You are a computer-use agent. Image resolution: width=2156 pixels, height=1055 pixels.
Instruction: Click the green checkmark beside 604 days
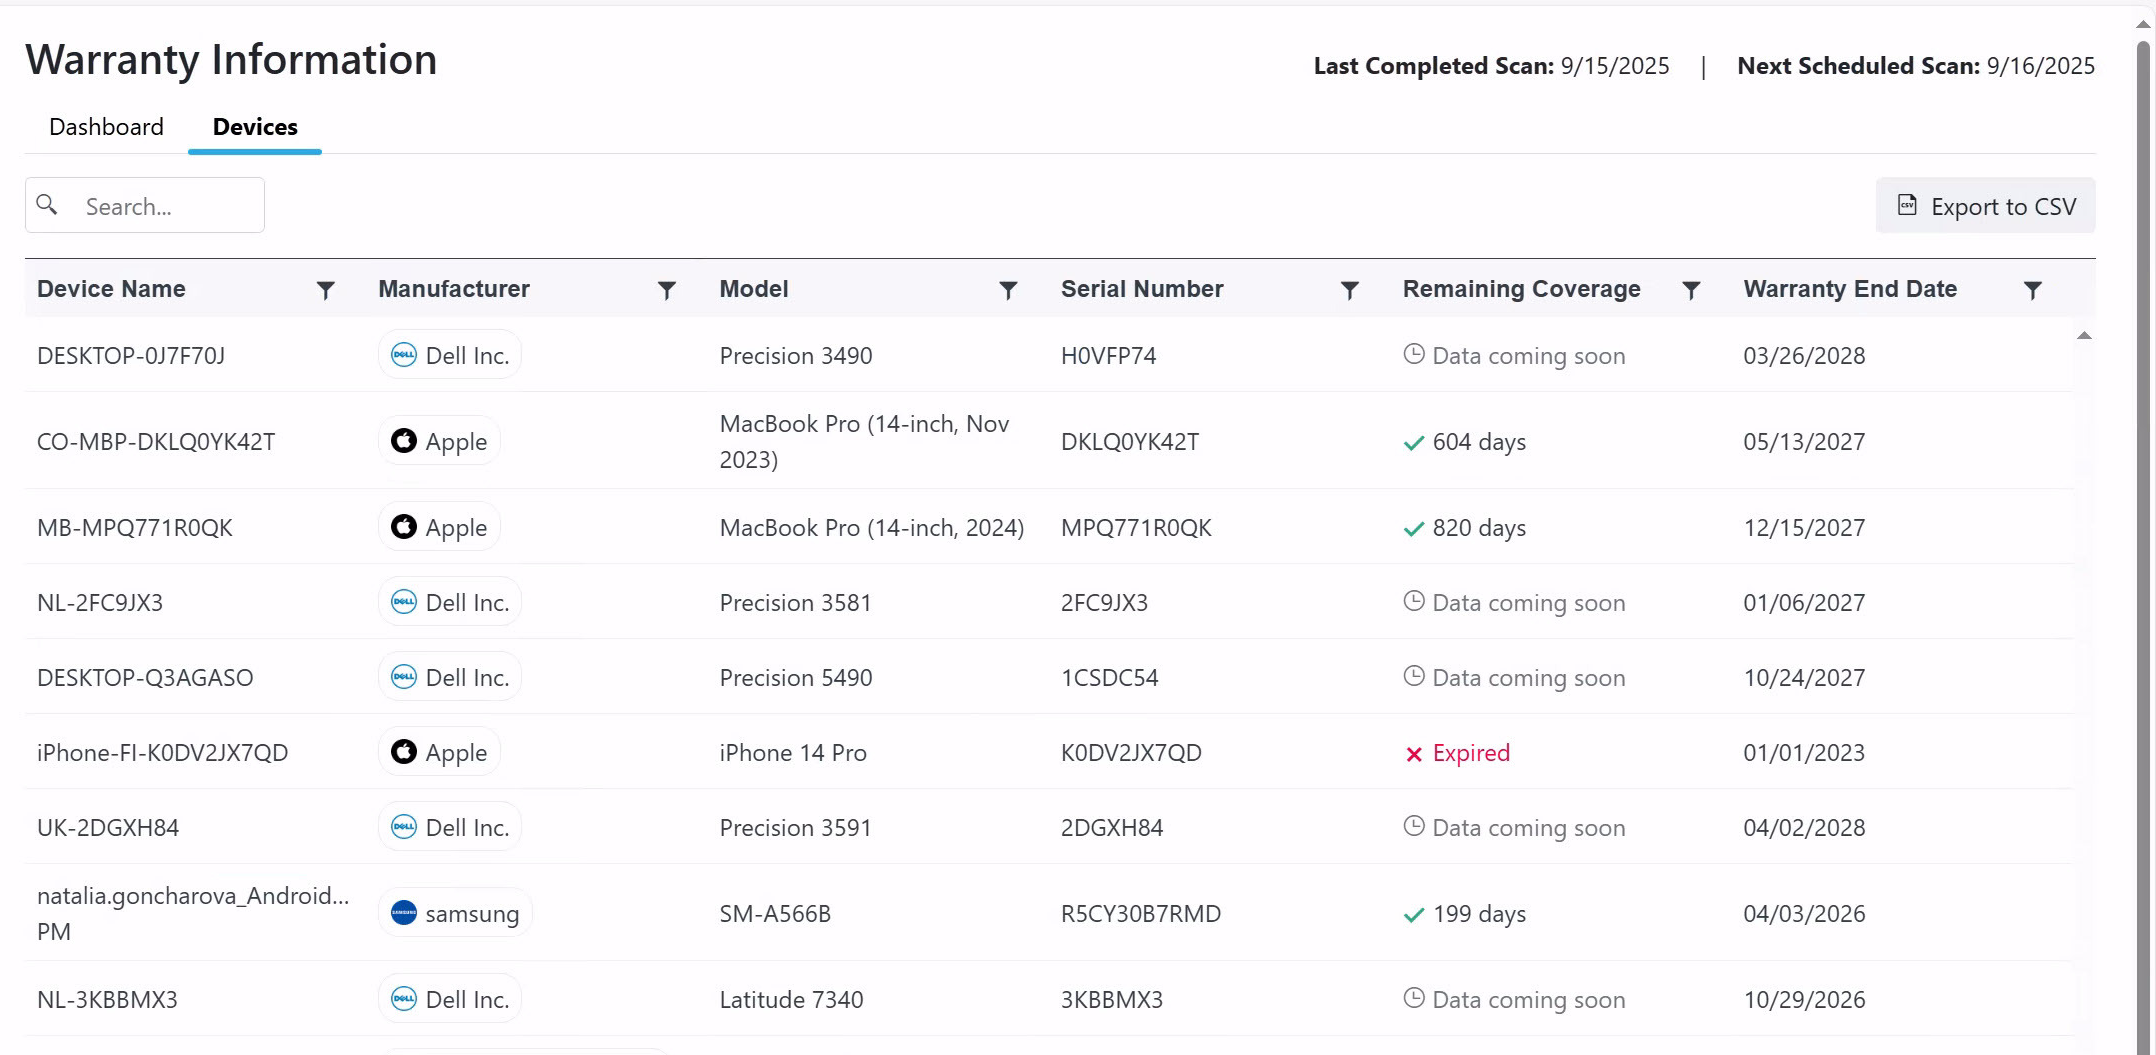(1414, 443)
